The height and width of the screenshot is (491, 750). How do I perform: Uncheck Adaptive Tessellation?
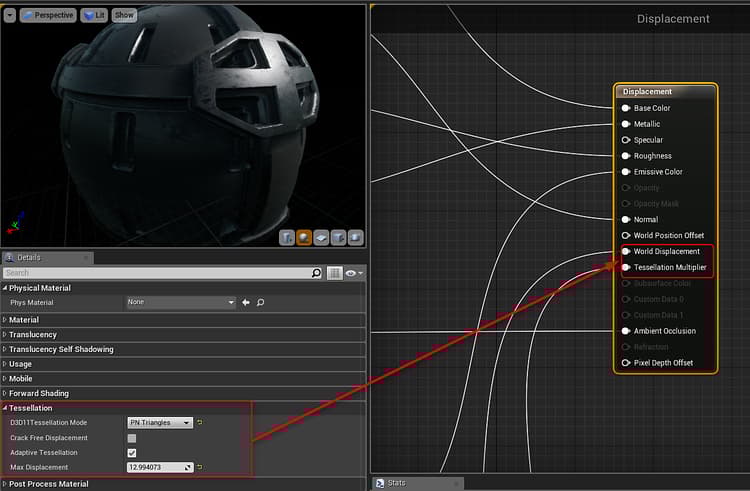point(132,453)
